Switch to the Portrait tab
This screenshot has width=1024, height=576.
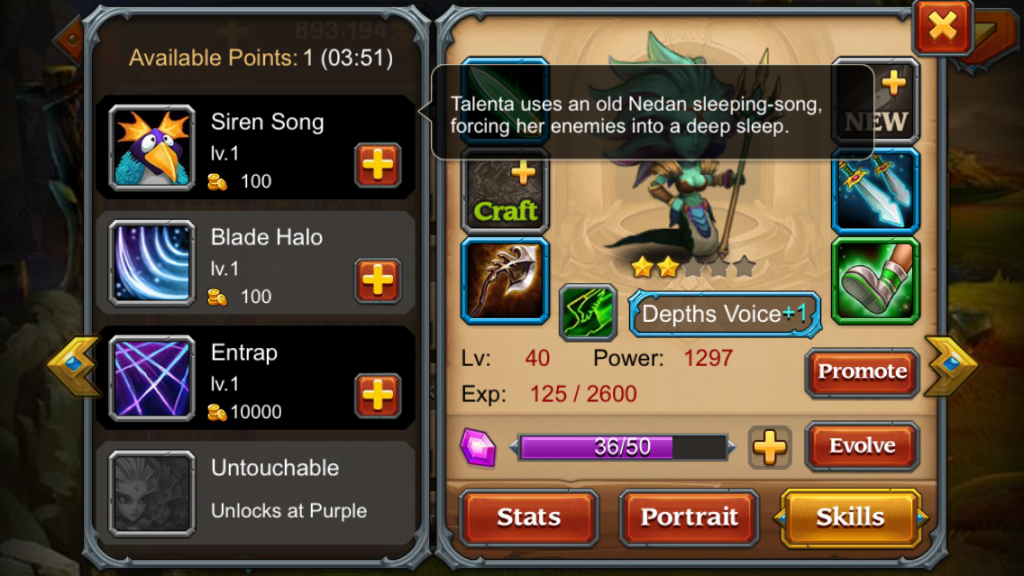click(689, 517)
